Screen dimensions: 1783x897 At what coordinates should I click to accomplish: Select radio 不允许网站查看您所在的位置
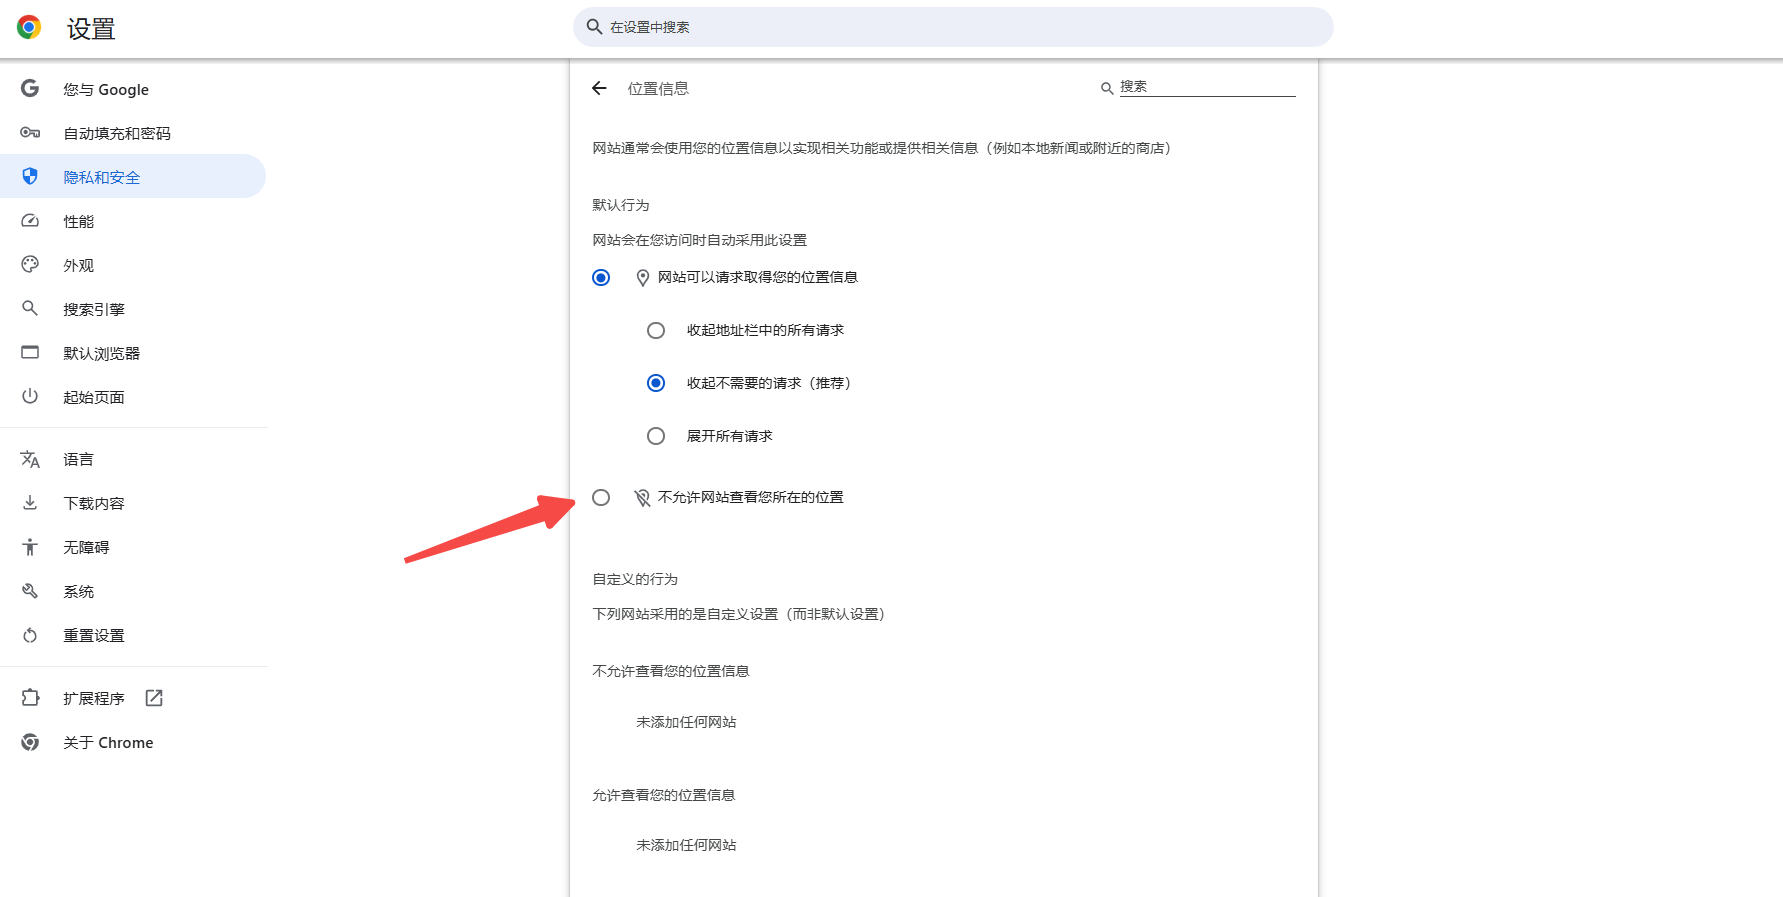pos(601,497)
